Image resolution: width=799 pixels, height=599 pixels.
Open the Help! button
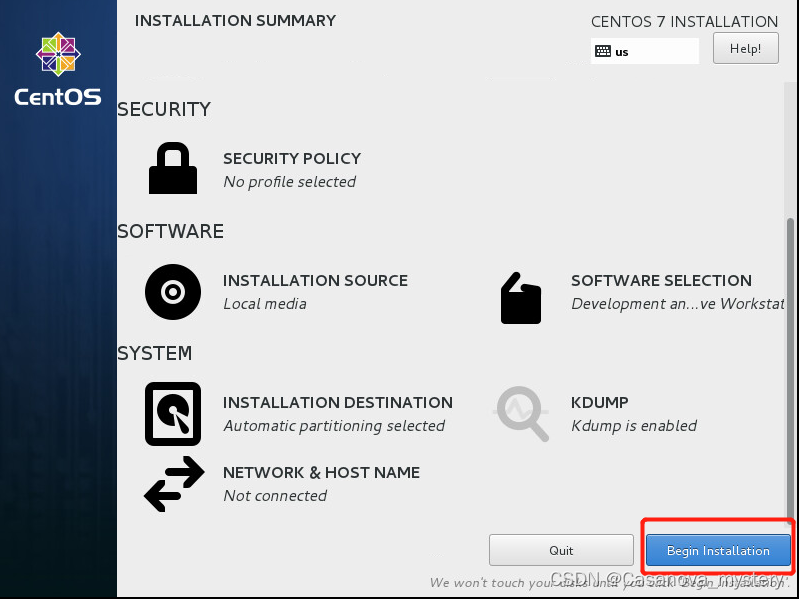point(745,48)
